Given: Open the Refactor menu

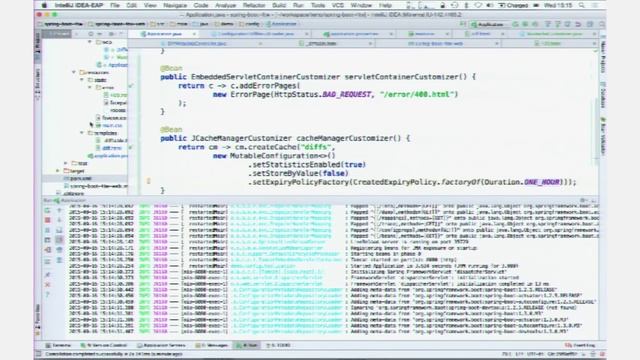Looking at the screenshot, I should [254, 5].
